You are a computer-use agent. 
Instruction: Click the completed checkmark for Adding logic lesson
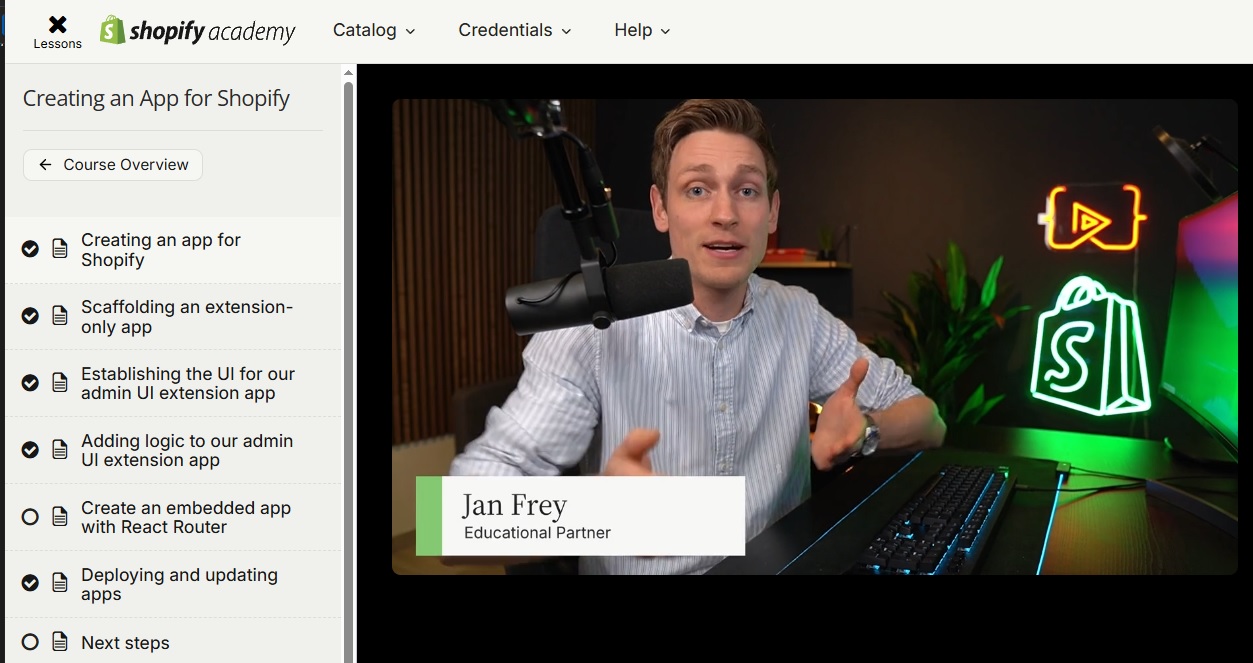point(30,449)
